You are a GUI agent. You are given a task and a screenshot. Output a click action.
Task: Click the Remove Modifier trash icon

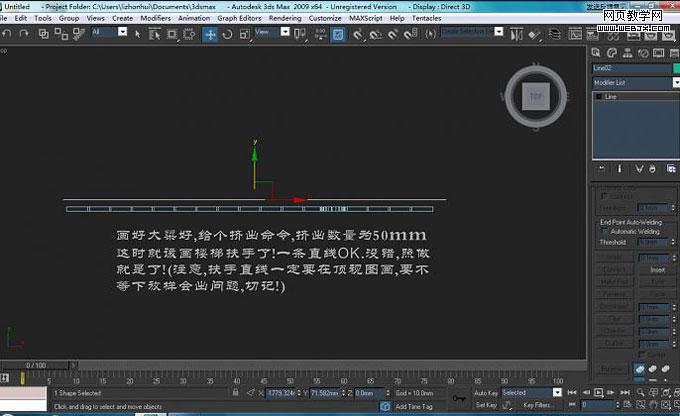coord(653,169)
